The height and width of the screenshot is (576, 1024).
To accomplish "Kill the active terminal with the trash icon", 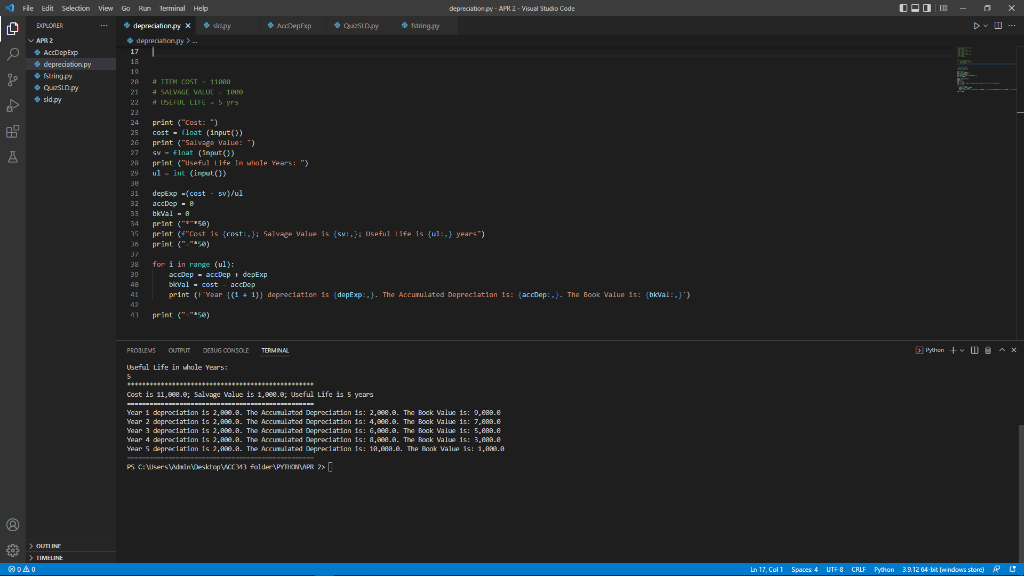I will [x=987, y=350].
